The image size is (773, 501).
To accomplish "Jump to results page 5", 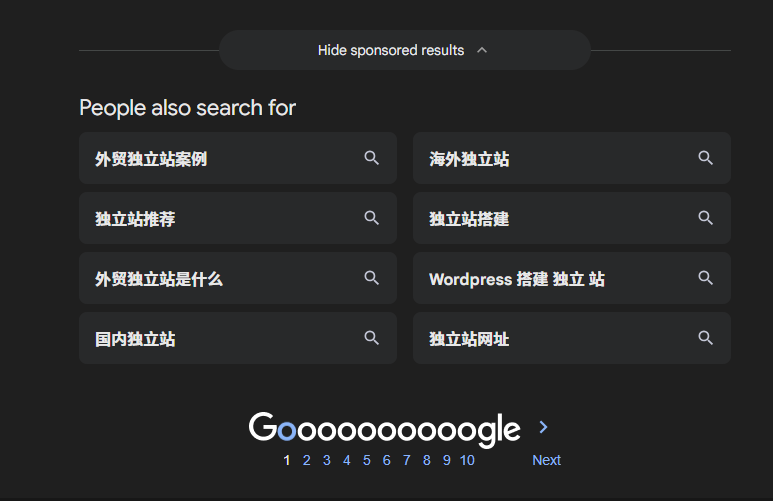I will click(x=367, y=460).
